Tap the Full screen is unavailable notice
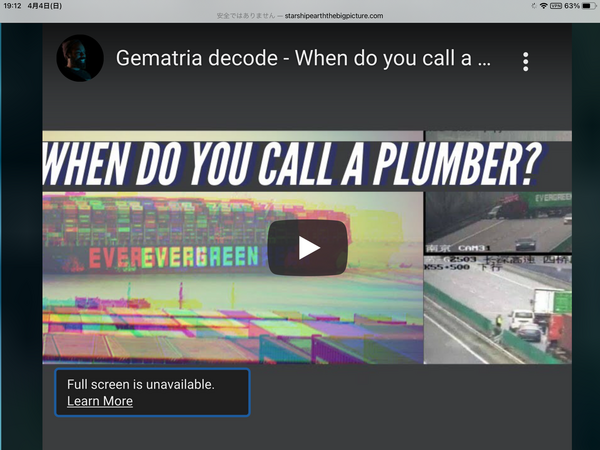 (140, 384)
